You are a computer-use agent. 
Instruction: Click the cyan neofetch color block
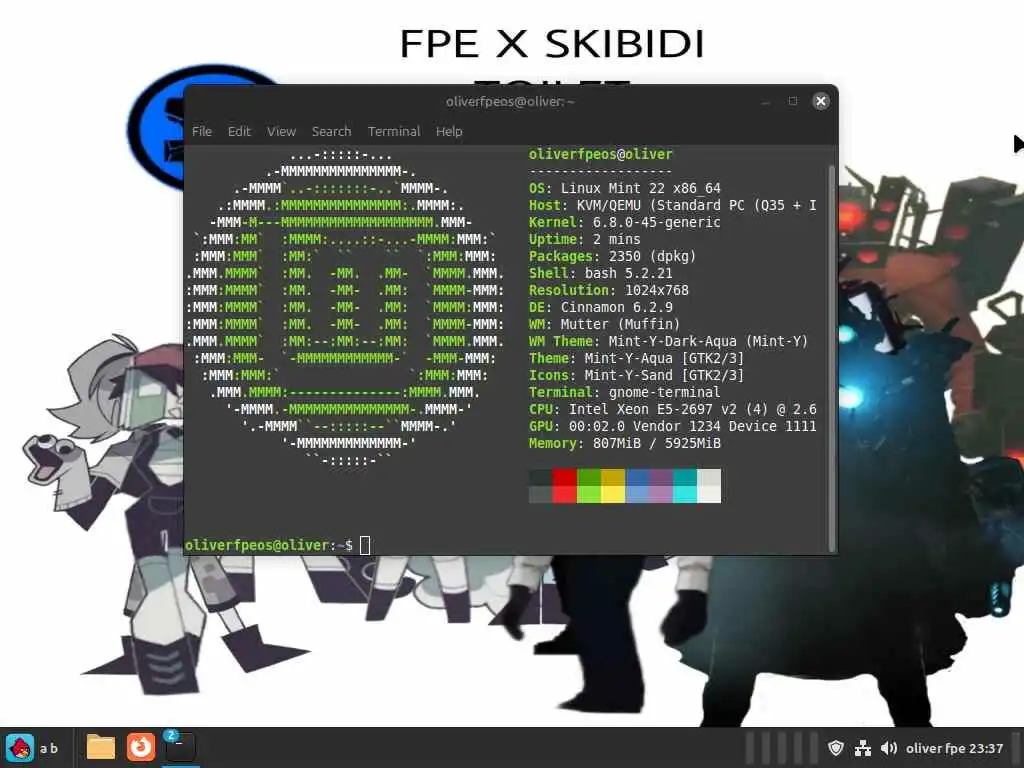point(684,486)
